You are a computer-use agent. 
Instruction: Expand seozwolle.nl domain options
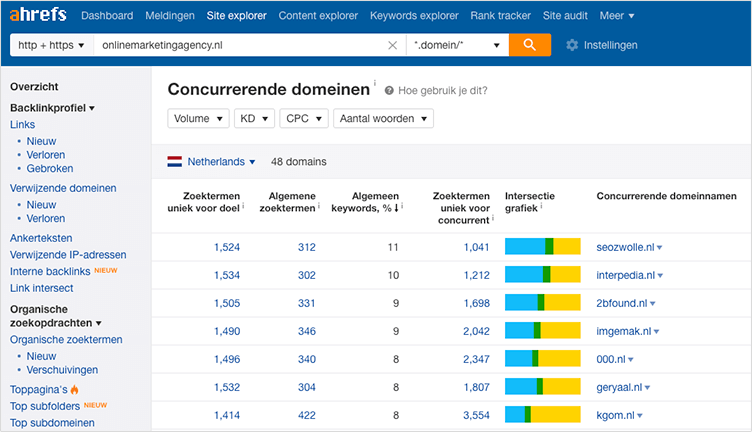pos(659,248)
